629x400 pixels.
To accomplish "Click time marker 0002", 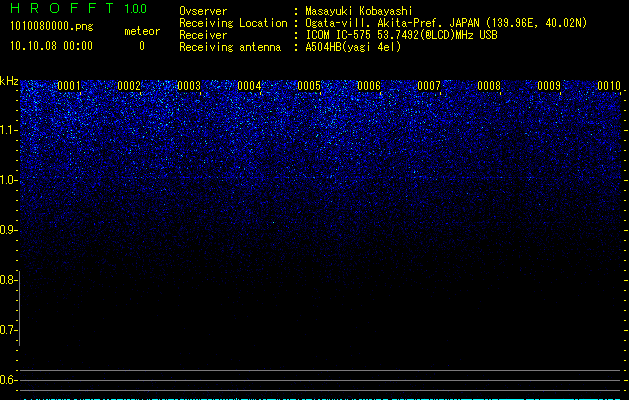I will click(129, 86).
